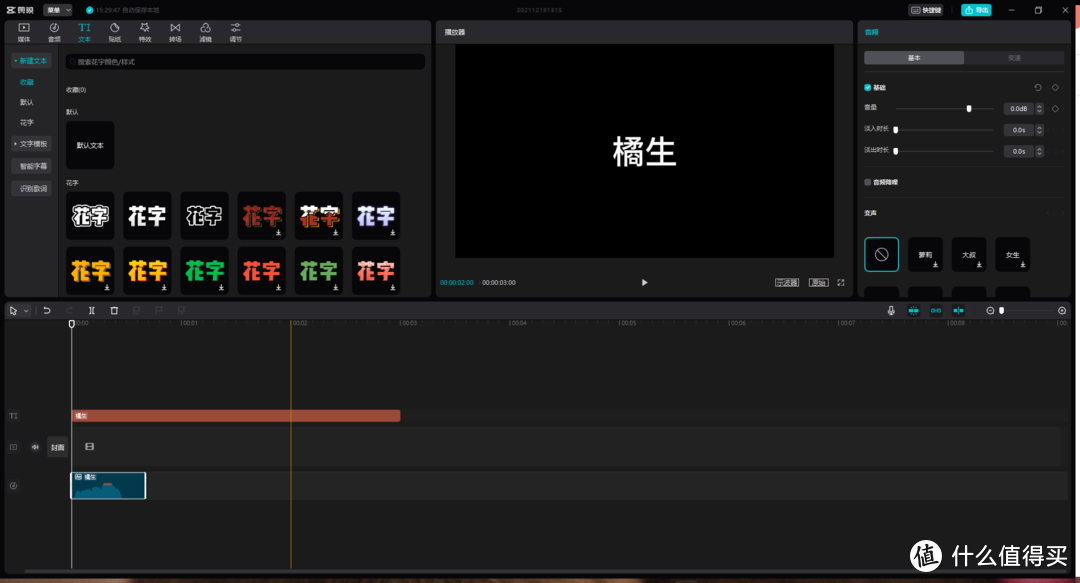Screen dimensions: 1080x583
Task: Click the 淡出时长 value stepper arrows
Action: click(1039, 152)
